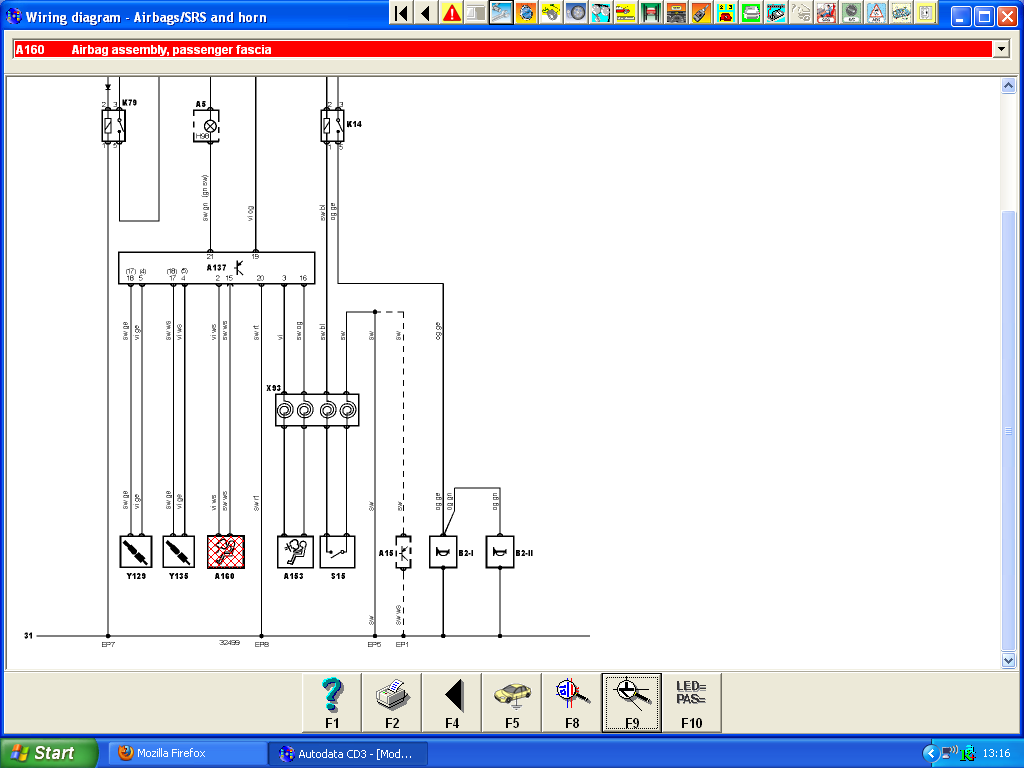Open the component selector dropdown arrow
Viewport: 1024px width, 768px height.
pyautogui.click(x=1000, y=49)
